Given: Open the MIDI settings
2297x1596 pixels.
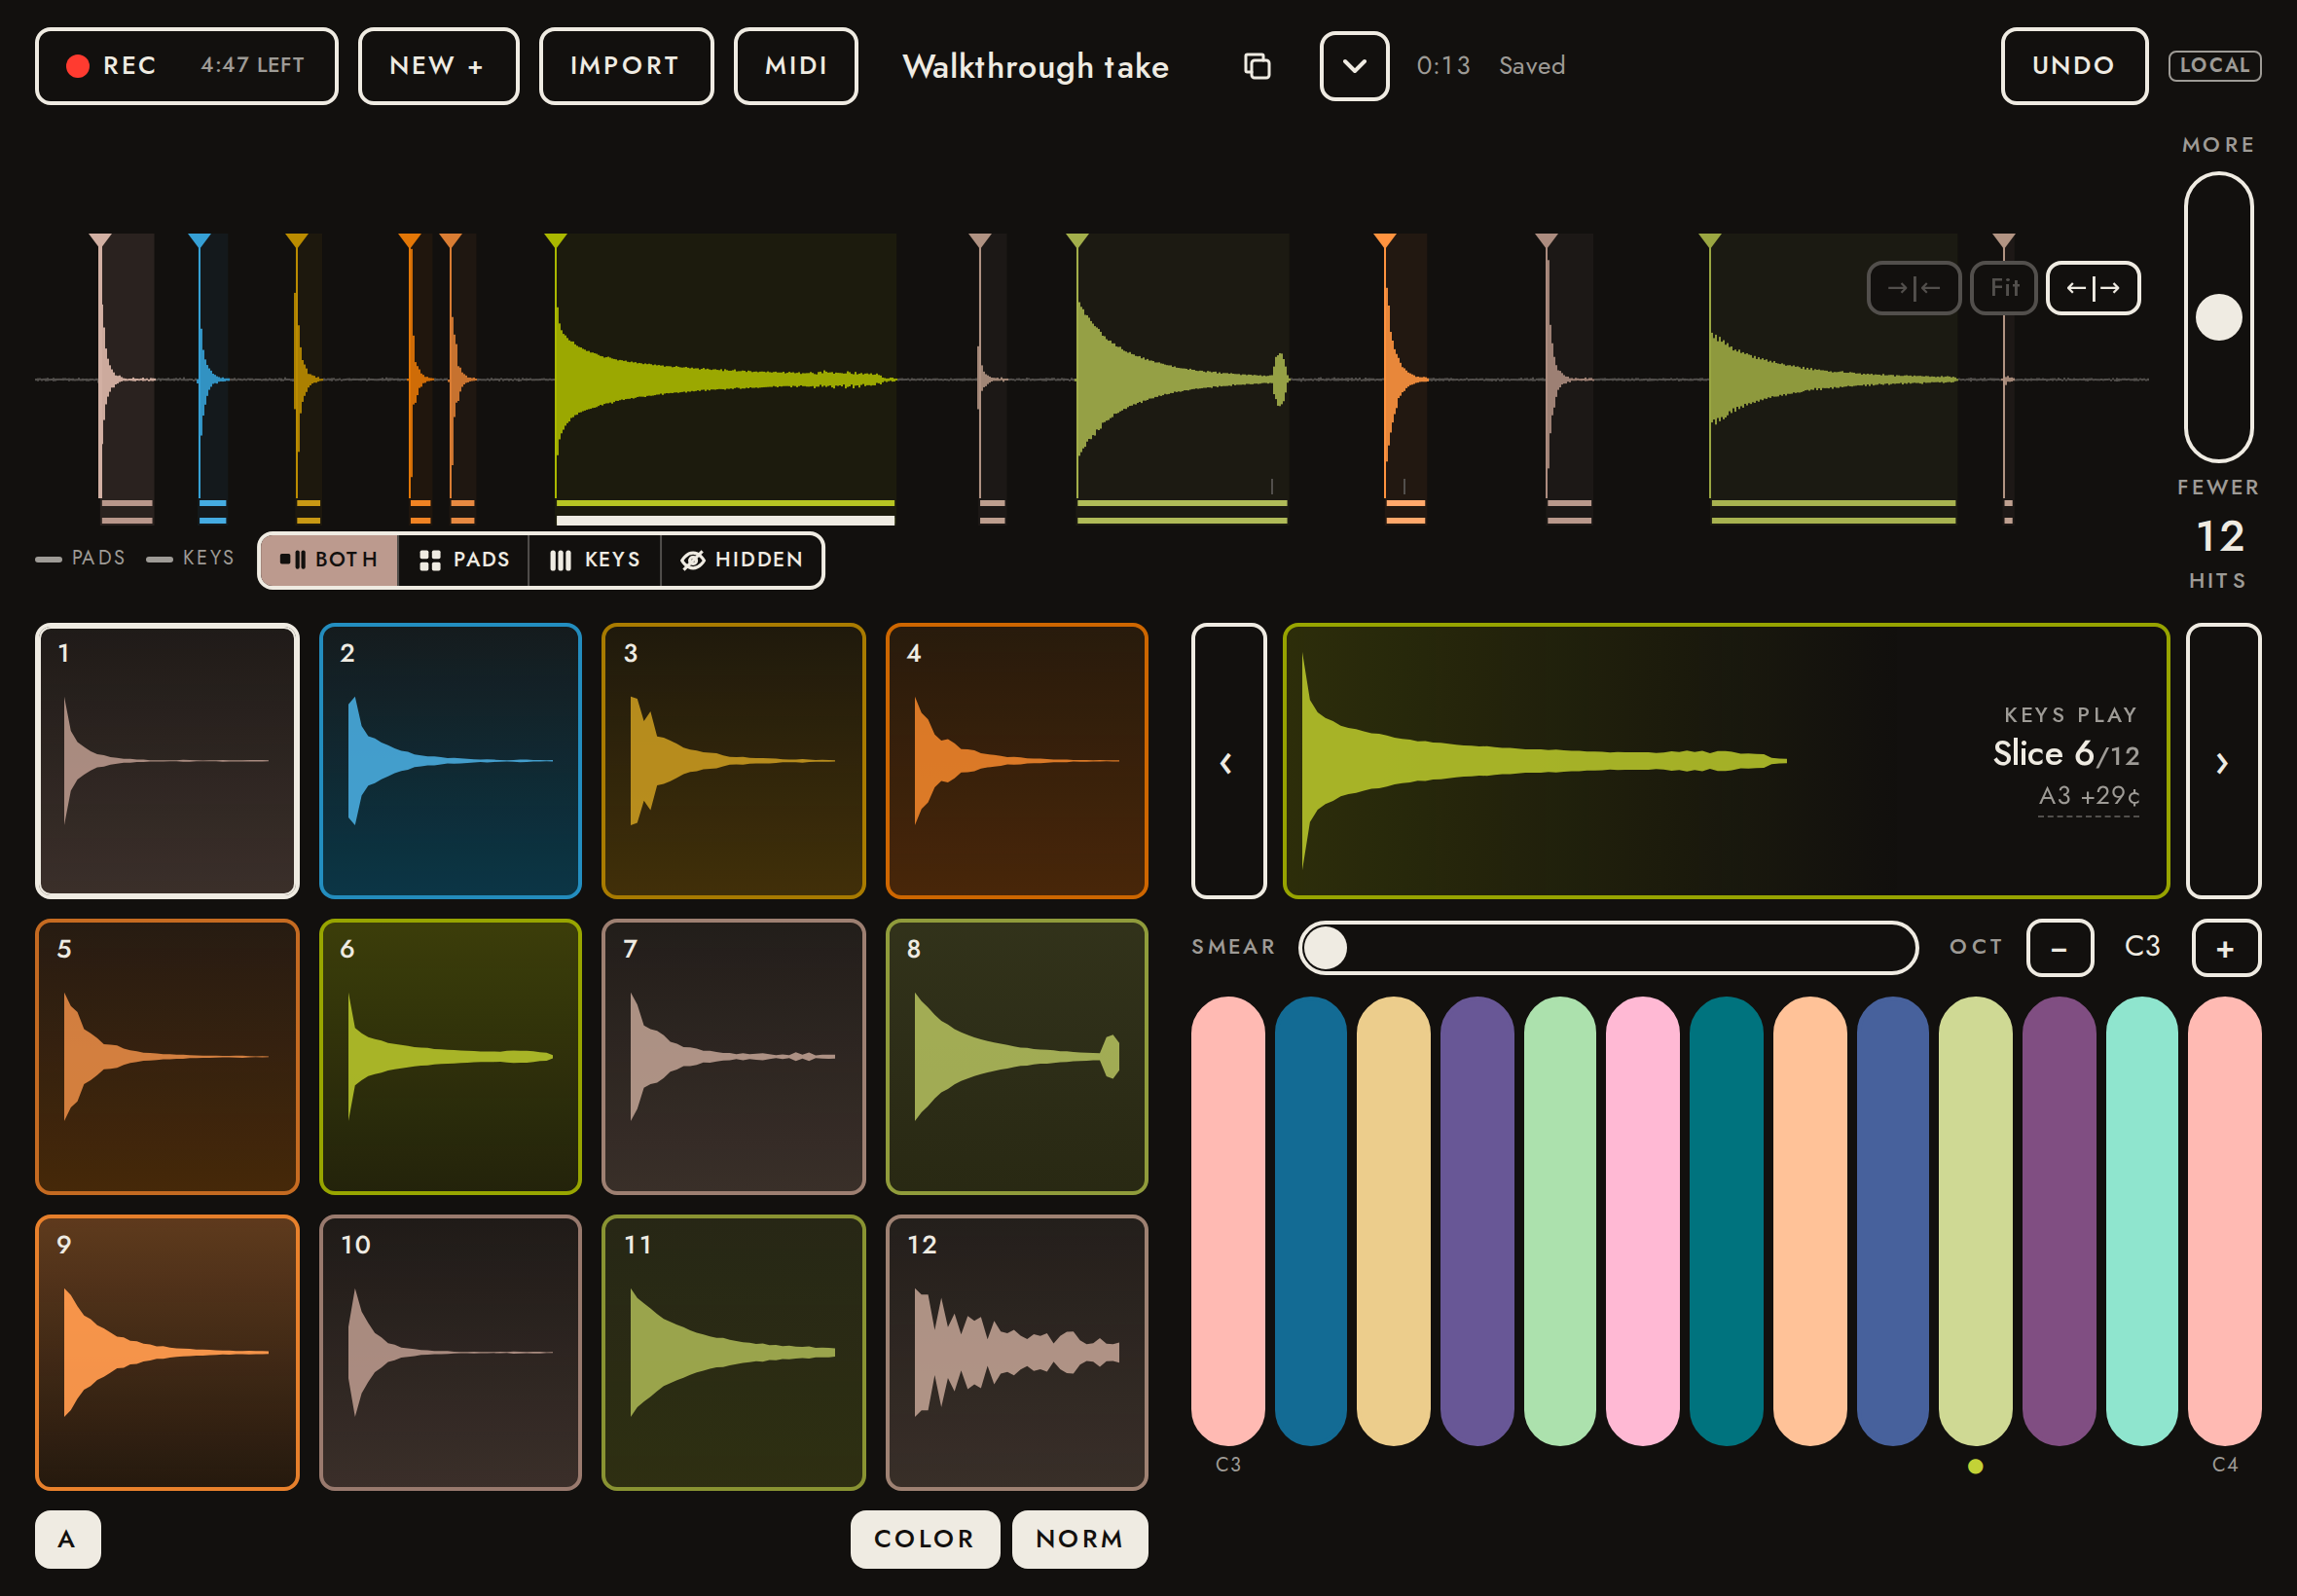Looking at the screenshot, I should pyautogui.click(x=796, y=66).
